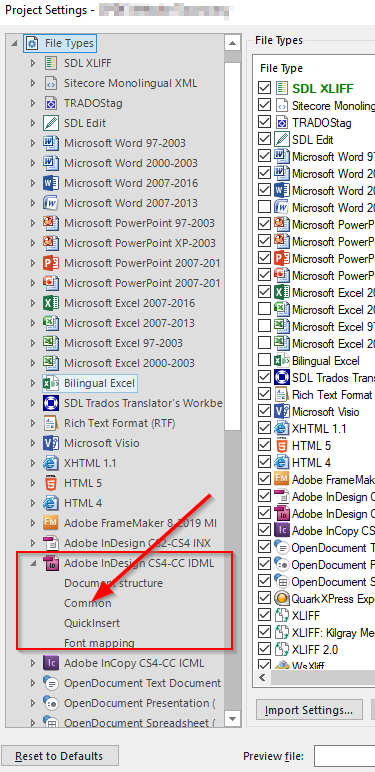Select the SDL Edit pencil icon in tree
The height and width of the screenshot is (772, 375).
(x=50, y=123)
